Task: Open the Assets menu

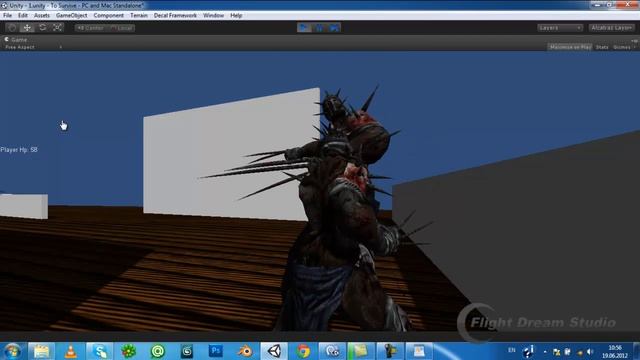Action: (x=42, y=16)
